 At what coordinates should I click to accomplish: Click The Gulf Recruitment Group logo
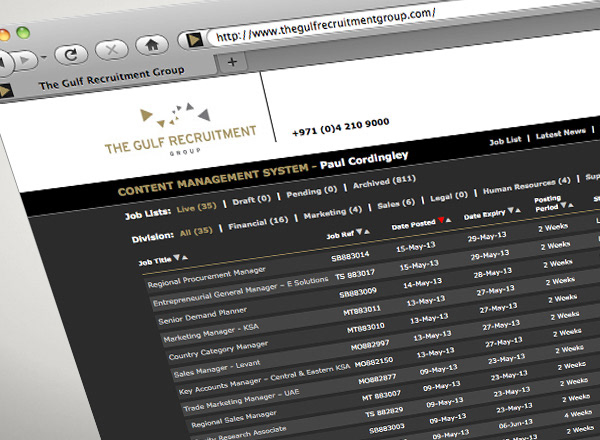point(180,130)
